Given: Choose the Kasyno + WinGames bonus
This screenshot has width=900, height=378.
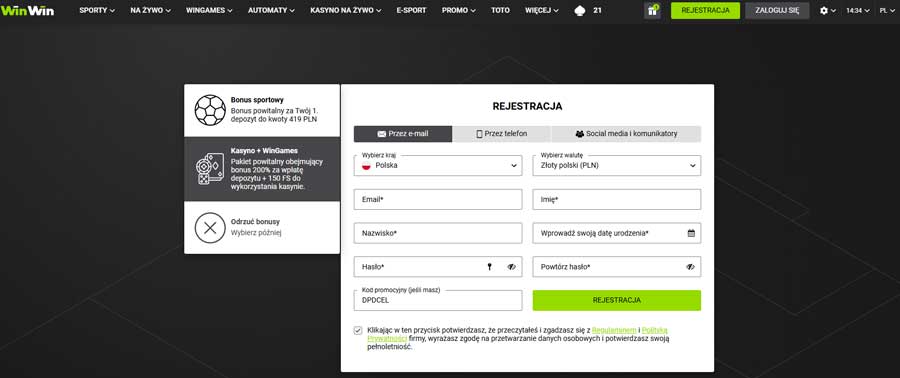Looking at the screenshot, I should (x=262, y=169).
